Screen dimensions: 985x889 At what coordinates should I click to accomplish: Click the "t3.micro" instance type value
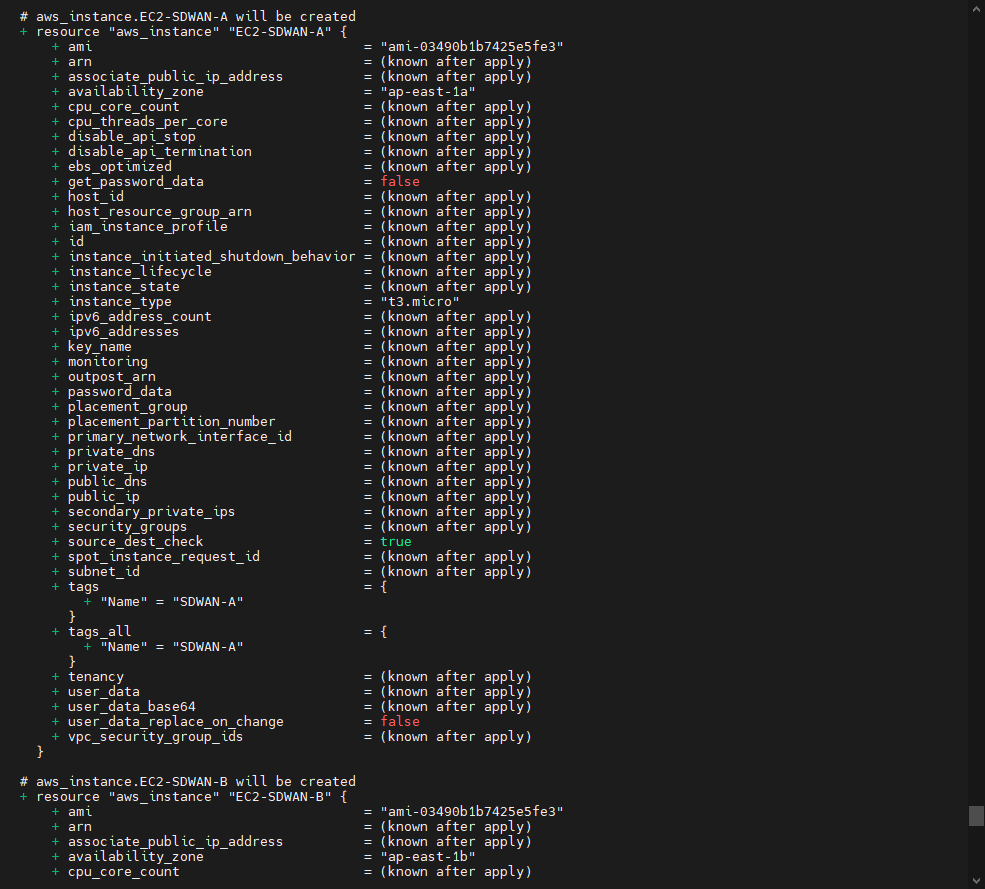pos(419,302)
